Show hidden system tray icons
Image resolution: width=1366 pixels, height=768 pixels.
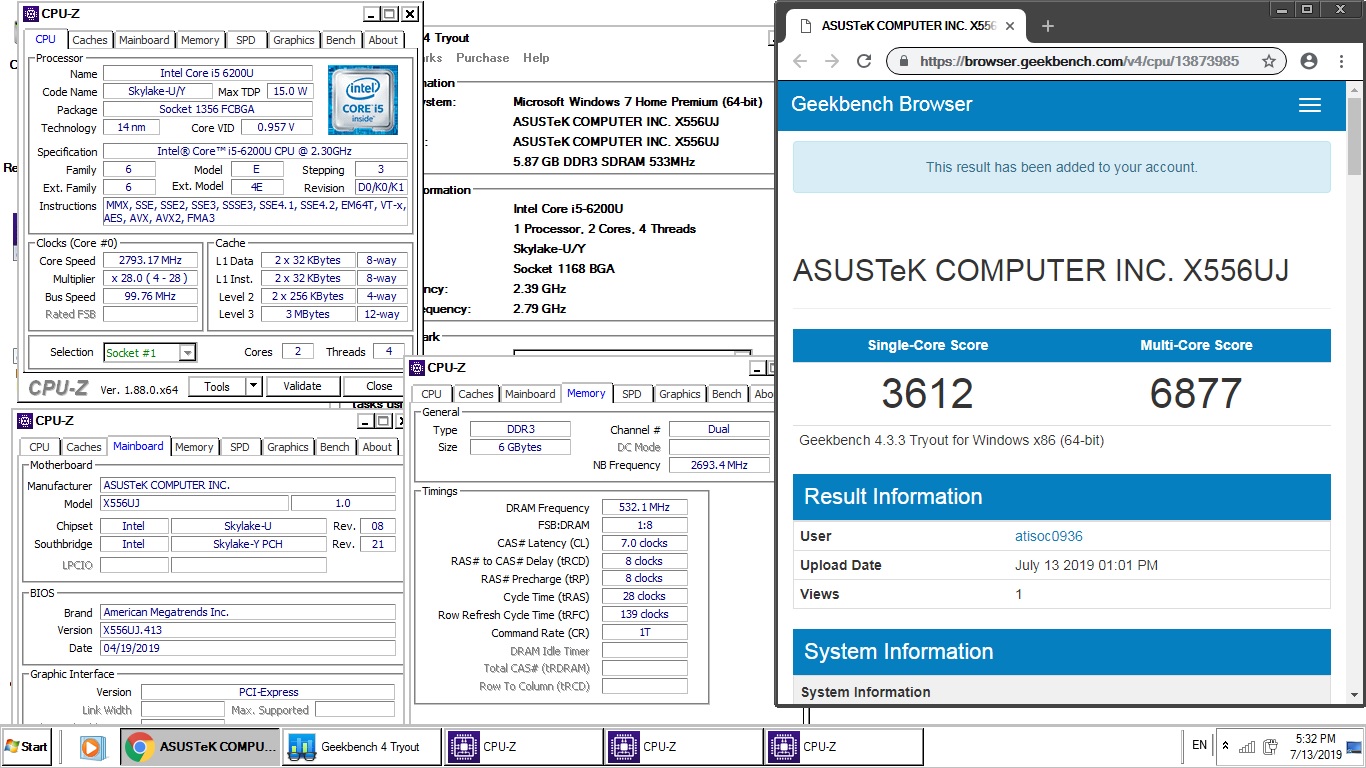[x=1226, y=746]
